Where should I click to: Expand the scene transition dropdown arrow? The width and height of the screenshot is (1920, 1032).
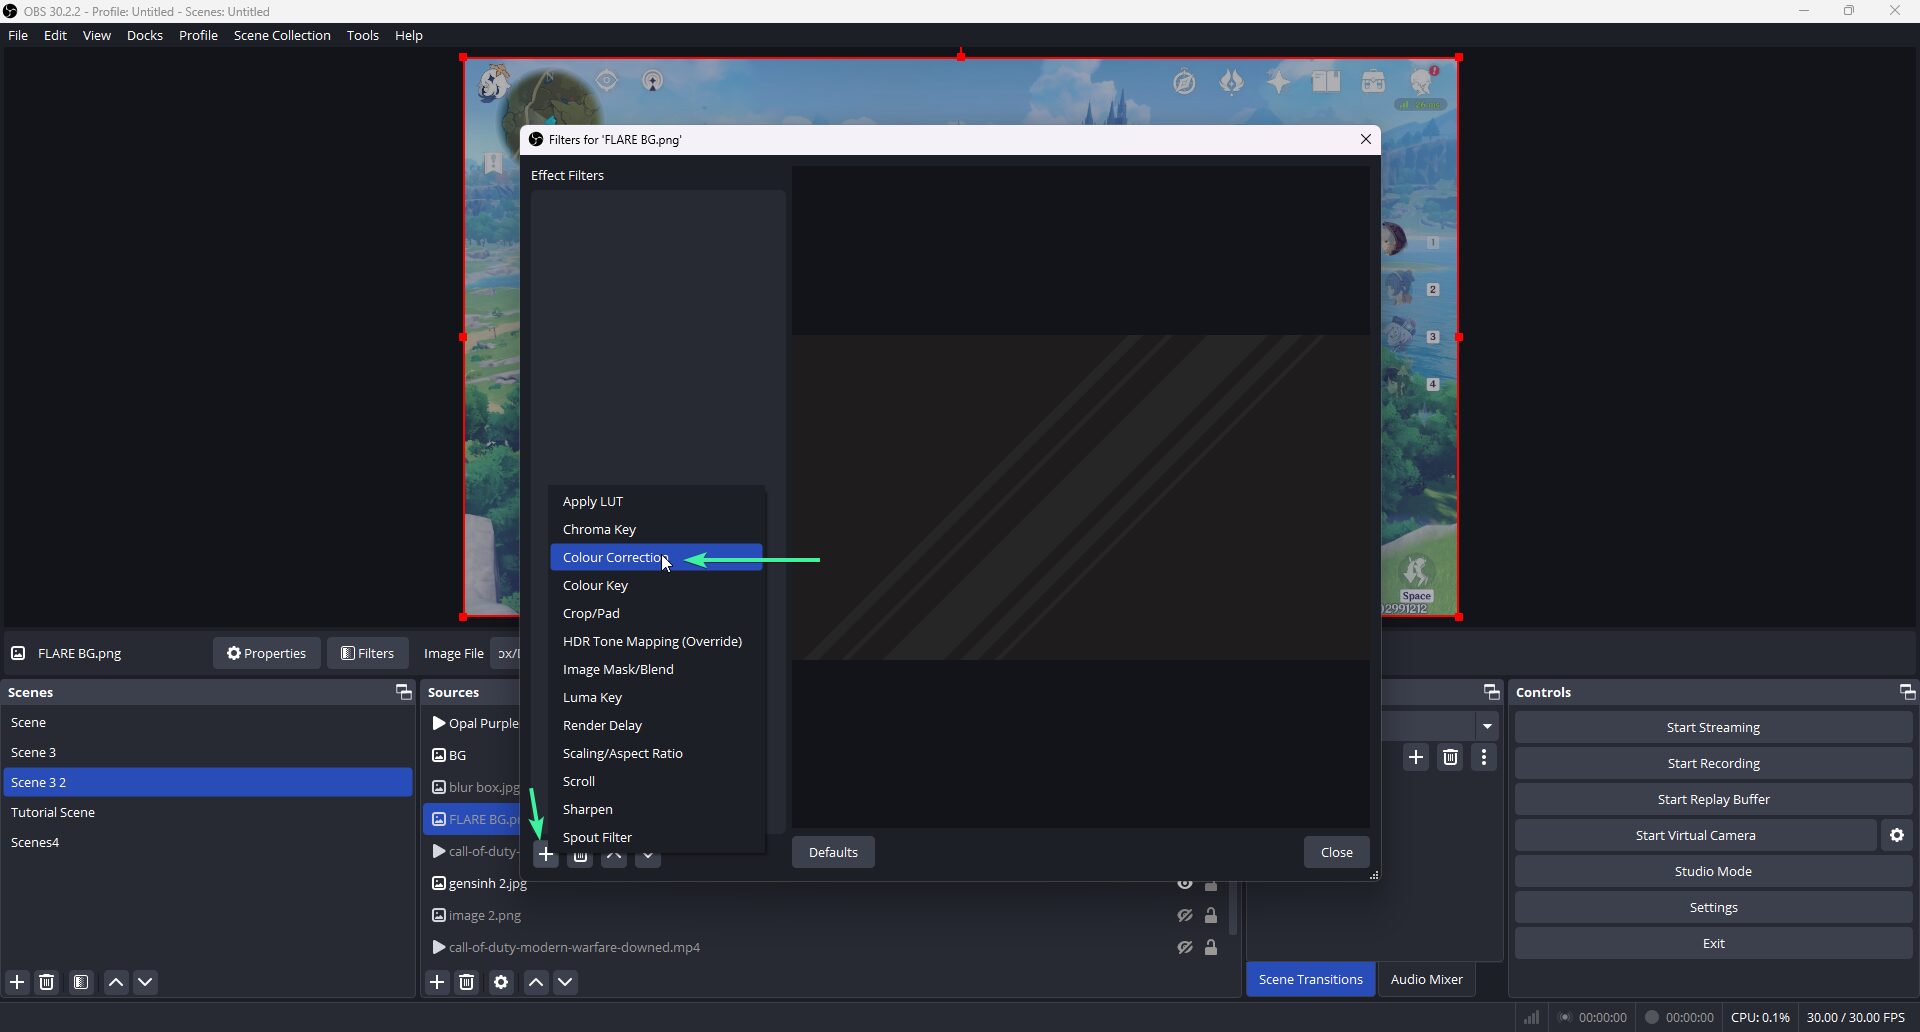tap(1488, 726)
